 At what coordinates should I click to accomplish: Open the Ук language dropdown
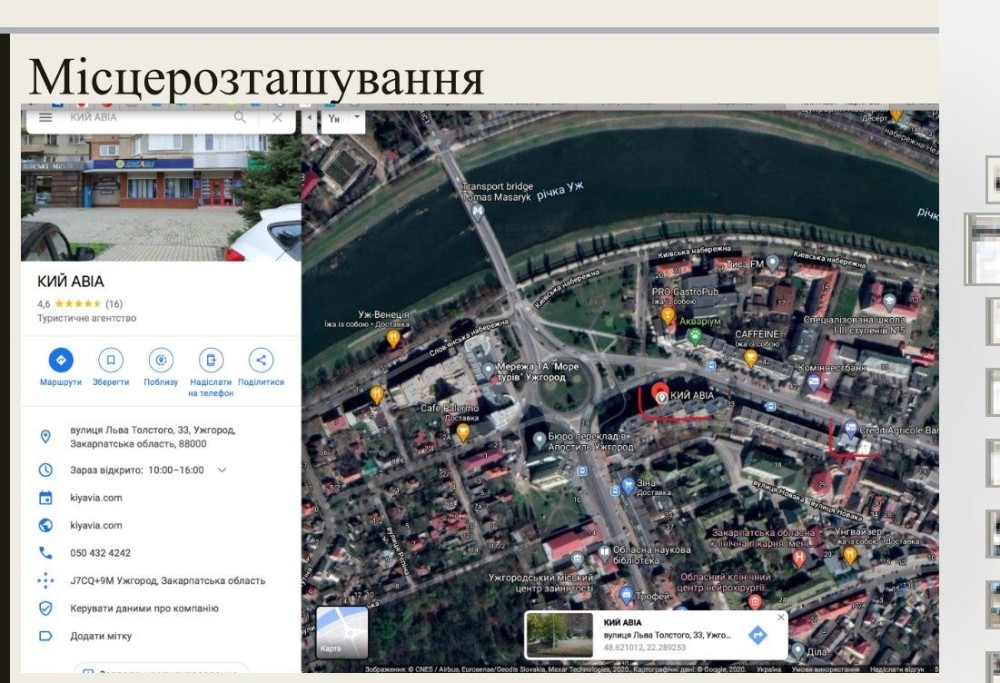click(343, 118)
